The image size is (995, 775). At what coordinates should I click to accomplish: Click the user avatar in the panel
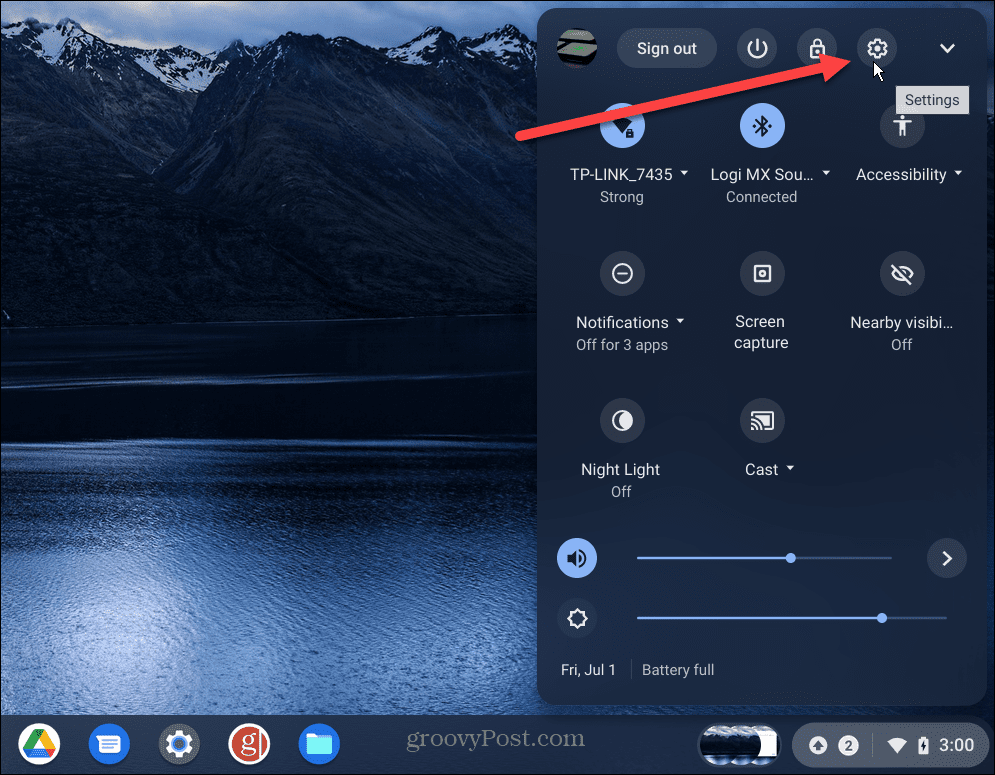point(577,48)
